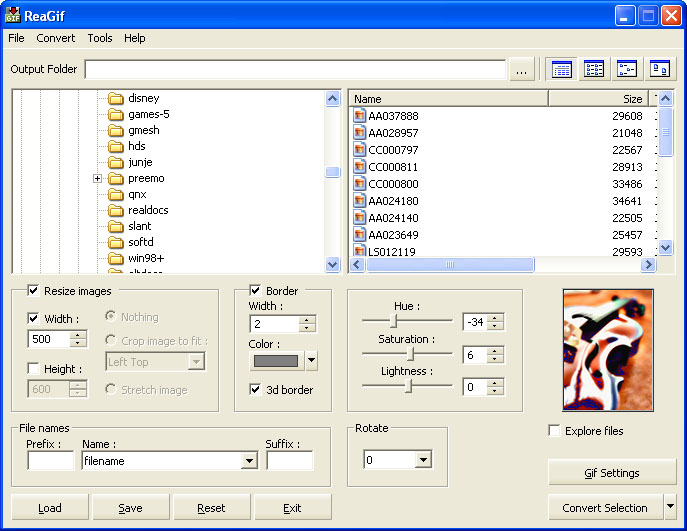This screenshot has width=687, height=531.
Task: Open the Tools menu
Action: pyautogui.click(x=100, y=38)
